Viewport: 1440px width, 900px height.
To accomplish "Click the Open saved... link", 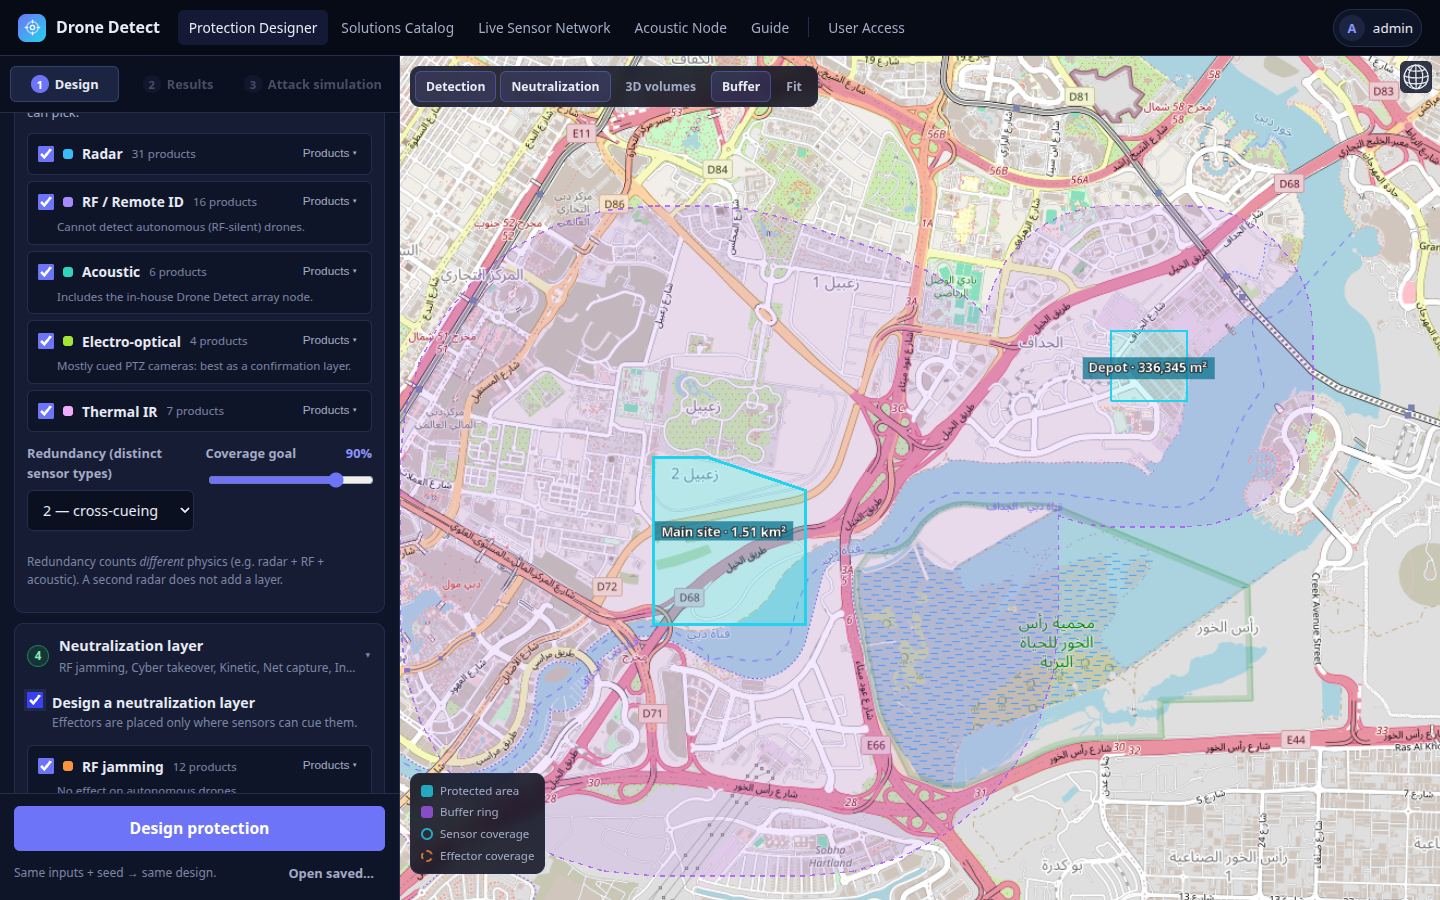I will pyautogui.click(x=331, y=873).
